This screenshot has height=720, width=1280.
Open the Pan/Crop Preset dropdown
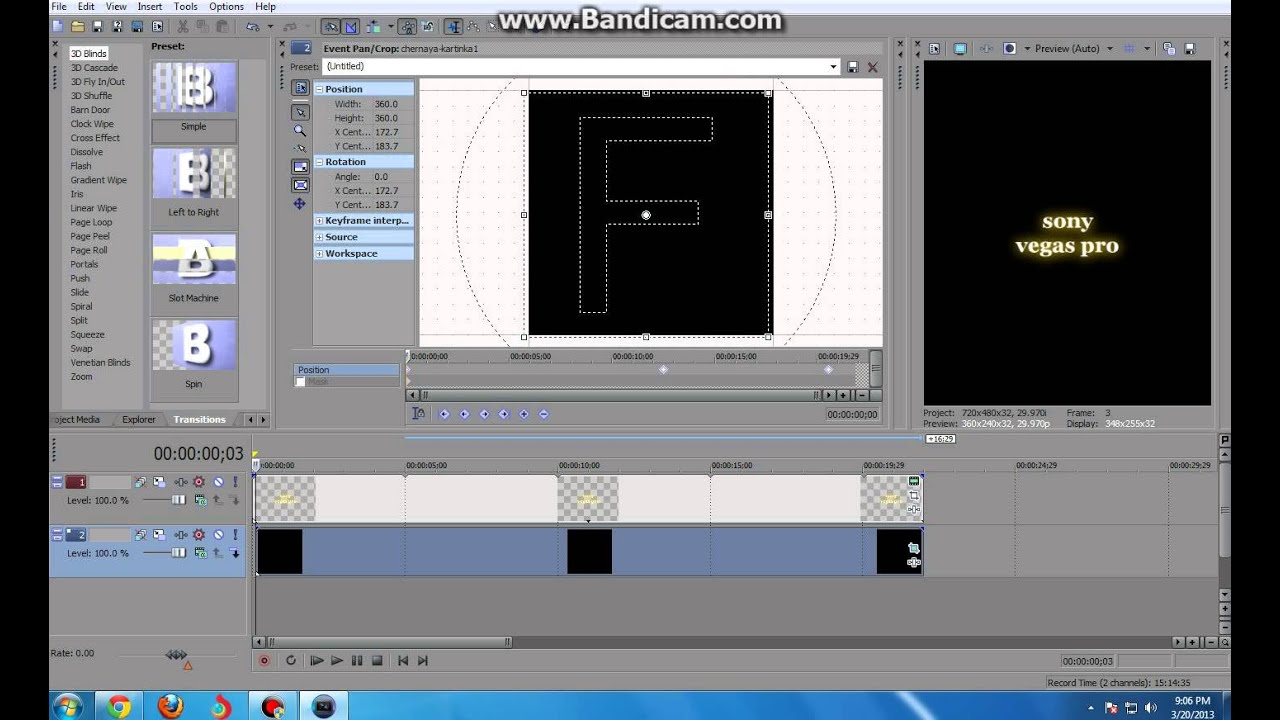coord(833,67)
